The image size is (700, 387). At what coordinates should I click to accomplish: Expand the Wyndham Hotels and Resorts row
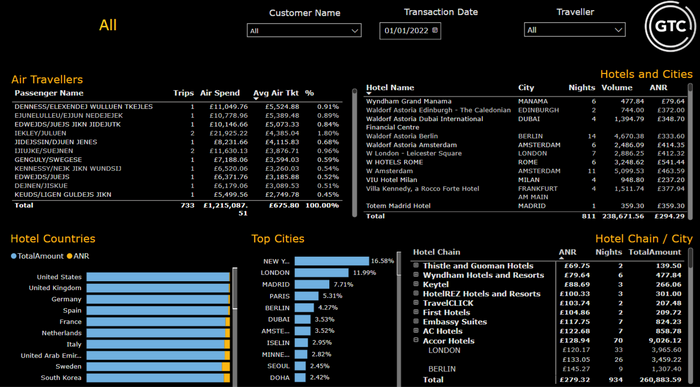point(416,275)
